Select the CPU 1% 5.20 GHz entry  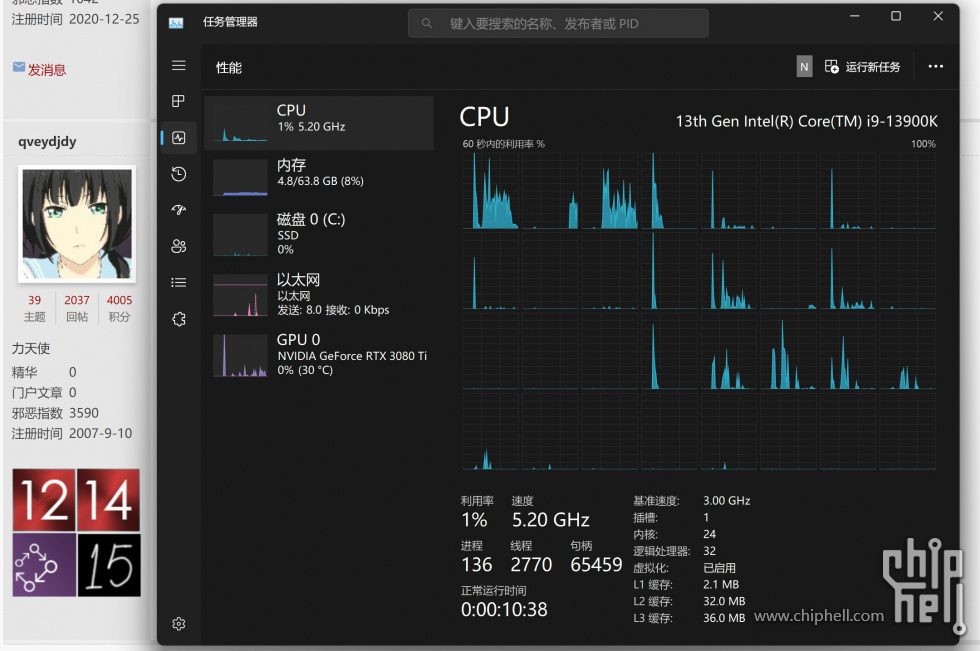pos(319,123)
